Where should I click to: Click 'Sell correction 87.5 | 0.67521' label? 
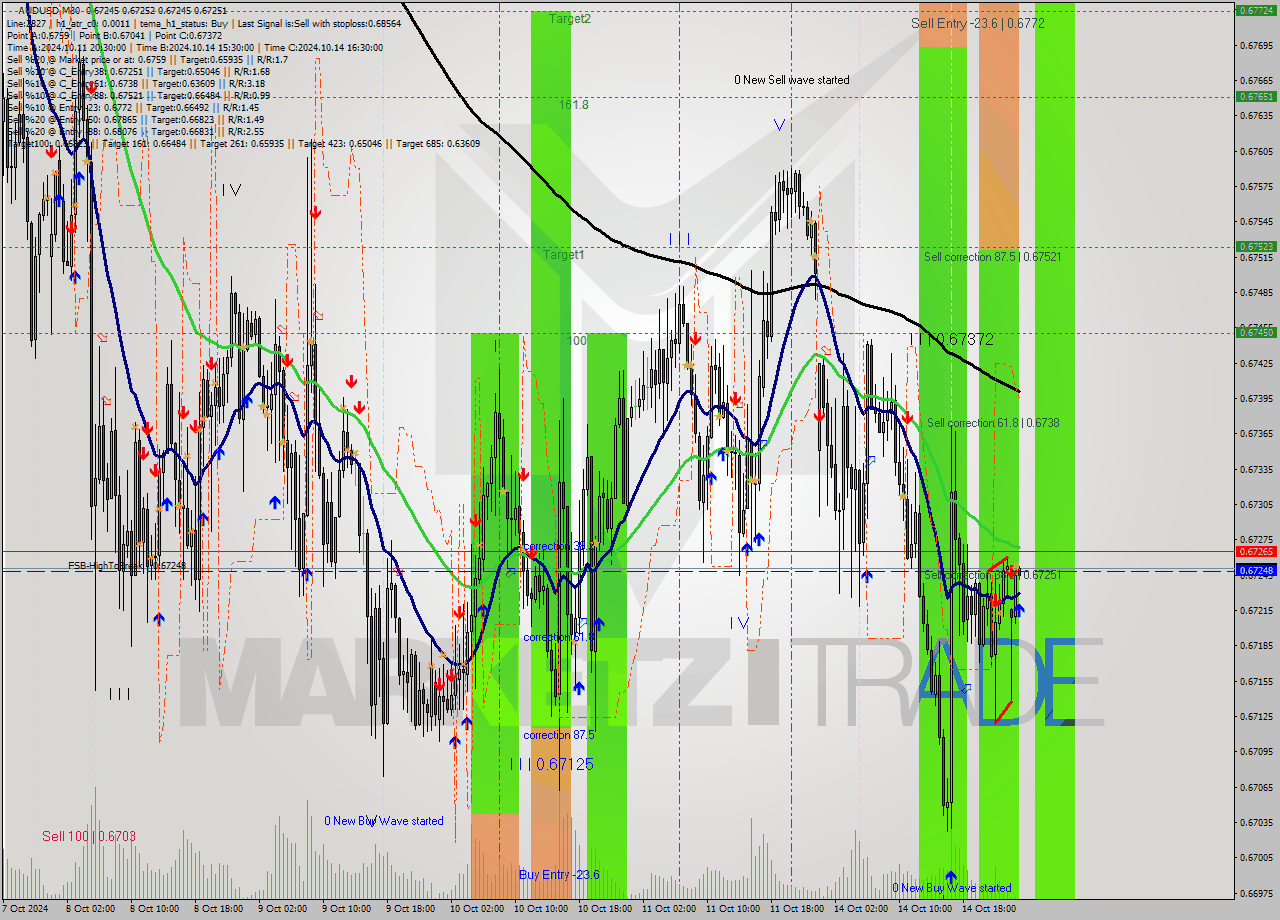click(x=993, y=257)
